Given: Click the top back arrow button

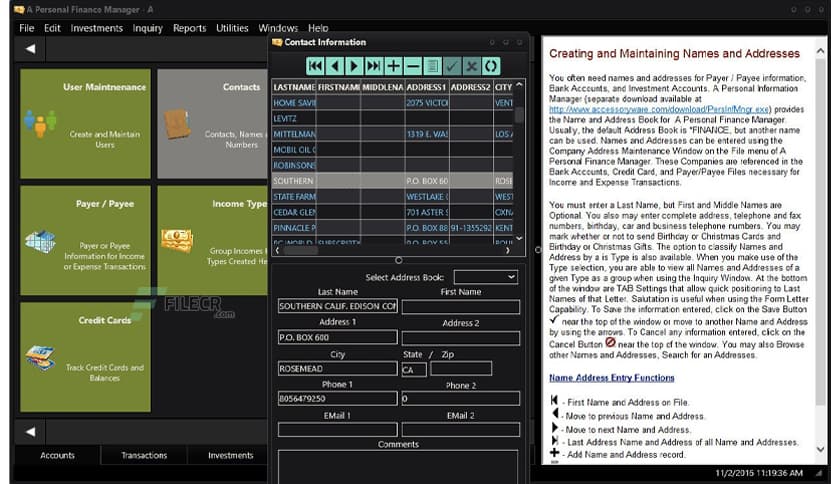Looking at the screenshot, I should [31, 49].
